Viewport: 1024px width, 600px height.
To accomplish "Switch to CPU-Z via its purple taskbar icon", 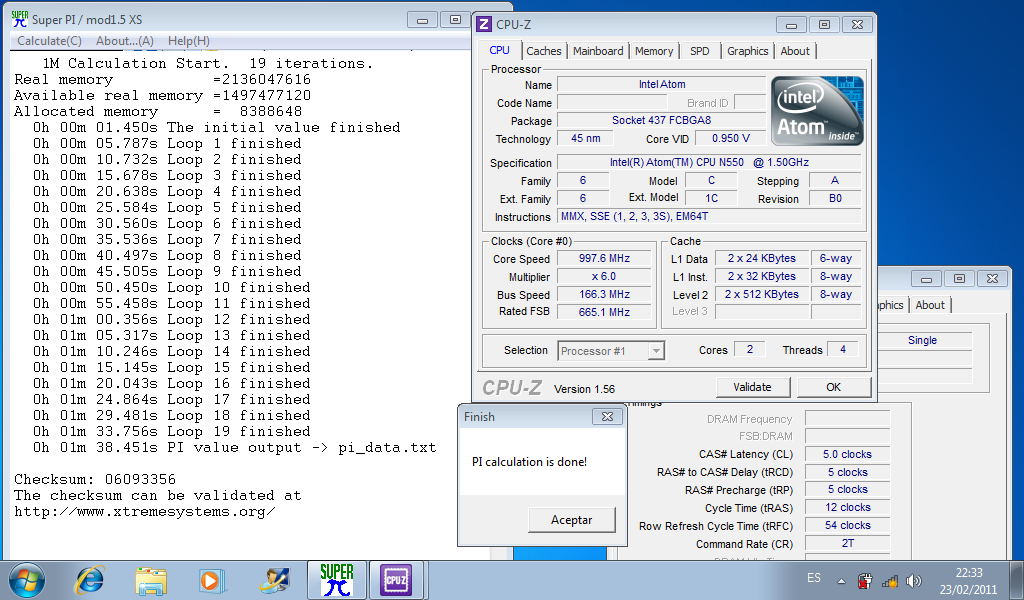I will (396, 580).
